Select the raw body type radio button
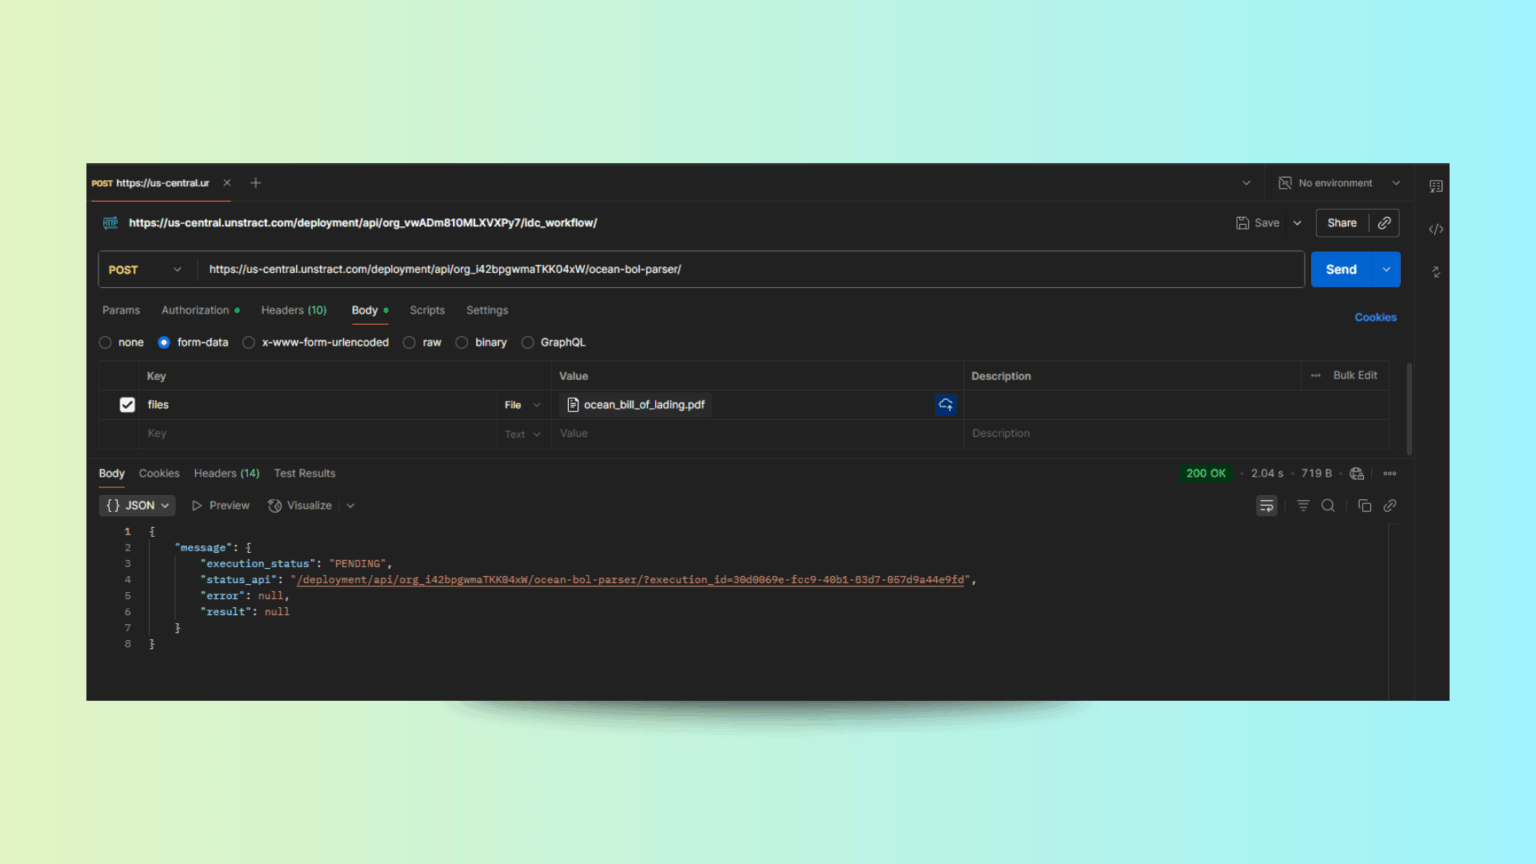1536x864 pixels. (x=409, y=342)
